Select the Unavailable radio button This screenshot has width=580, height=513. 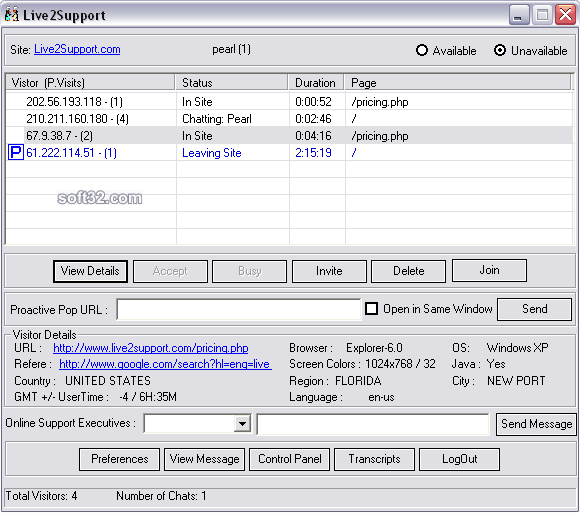500,50
